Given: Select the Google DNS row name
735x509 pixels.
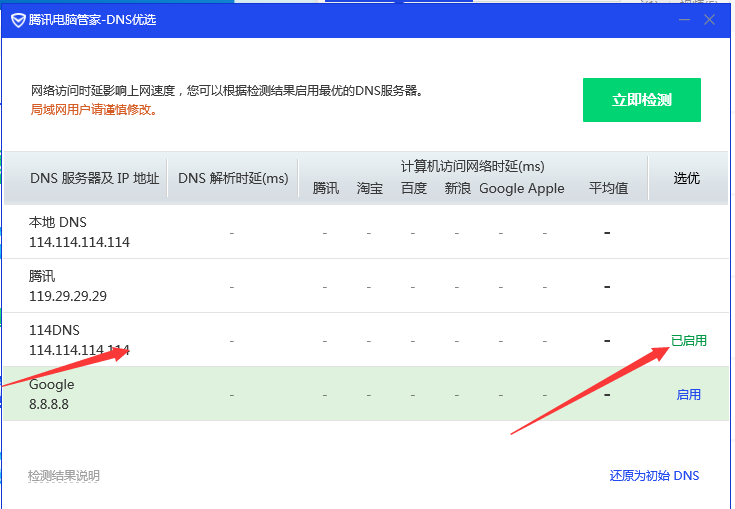Looking at the screenshot, I should point(52,385).
